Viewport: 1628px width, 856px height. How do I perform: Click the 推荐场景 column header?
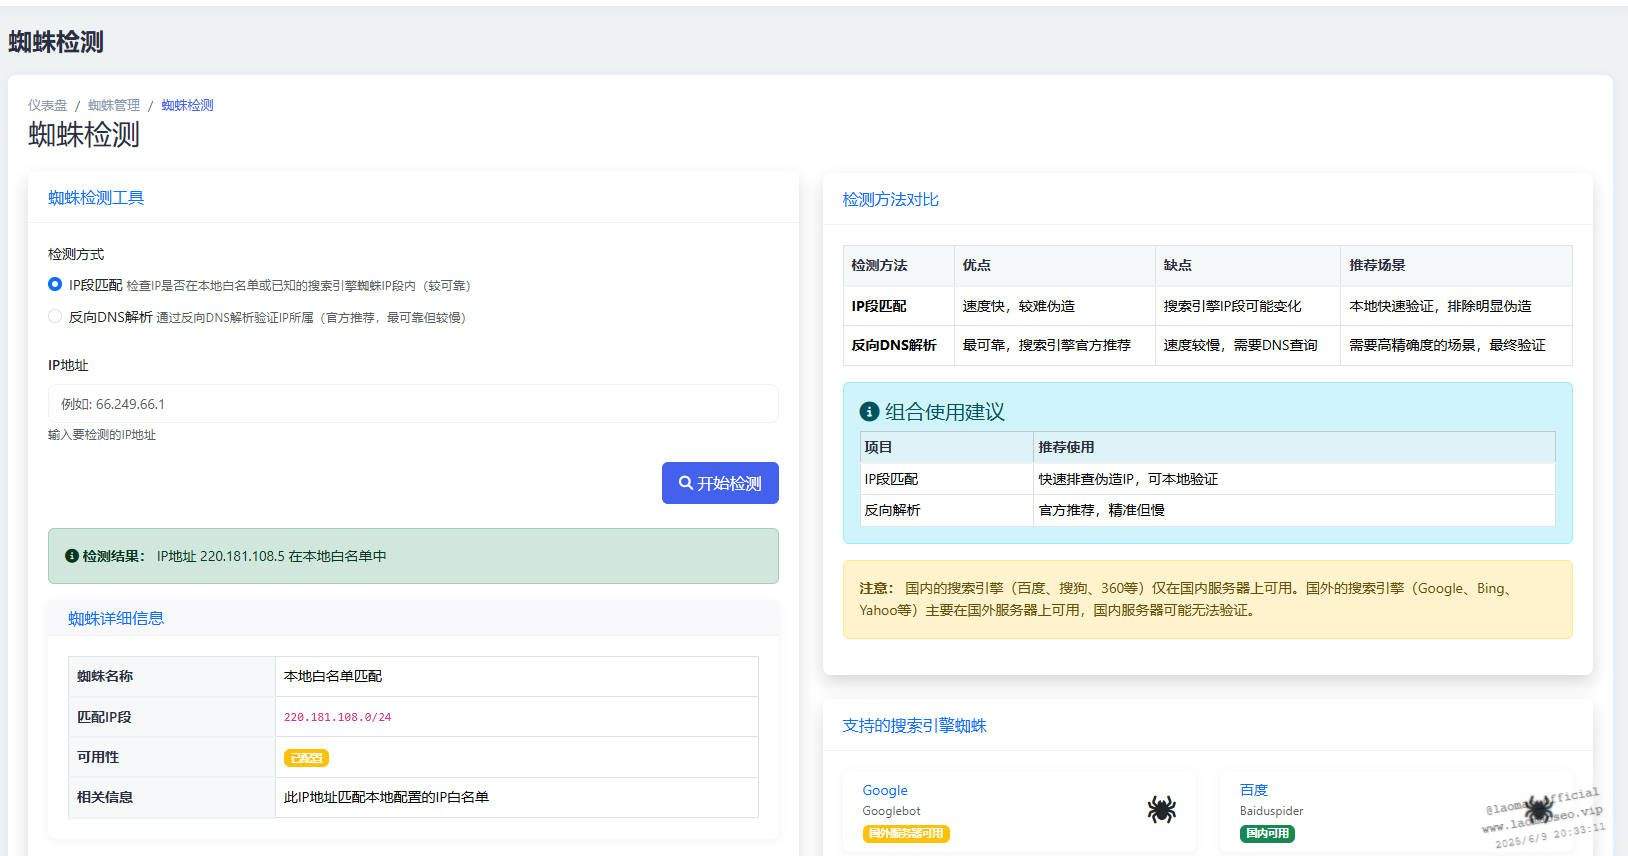[1456, 265]
